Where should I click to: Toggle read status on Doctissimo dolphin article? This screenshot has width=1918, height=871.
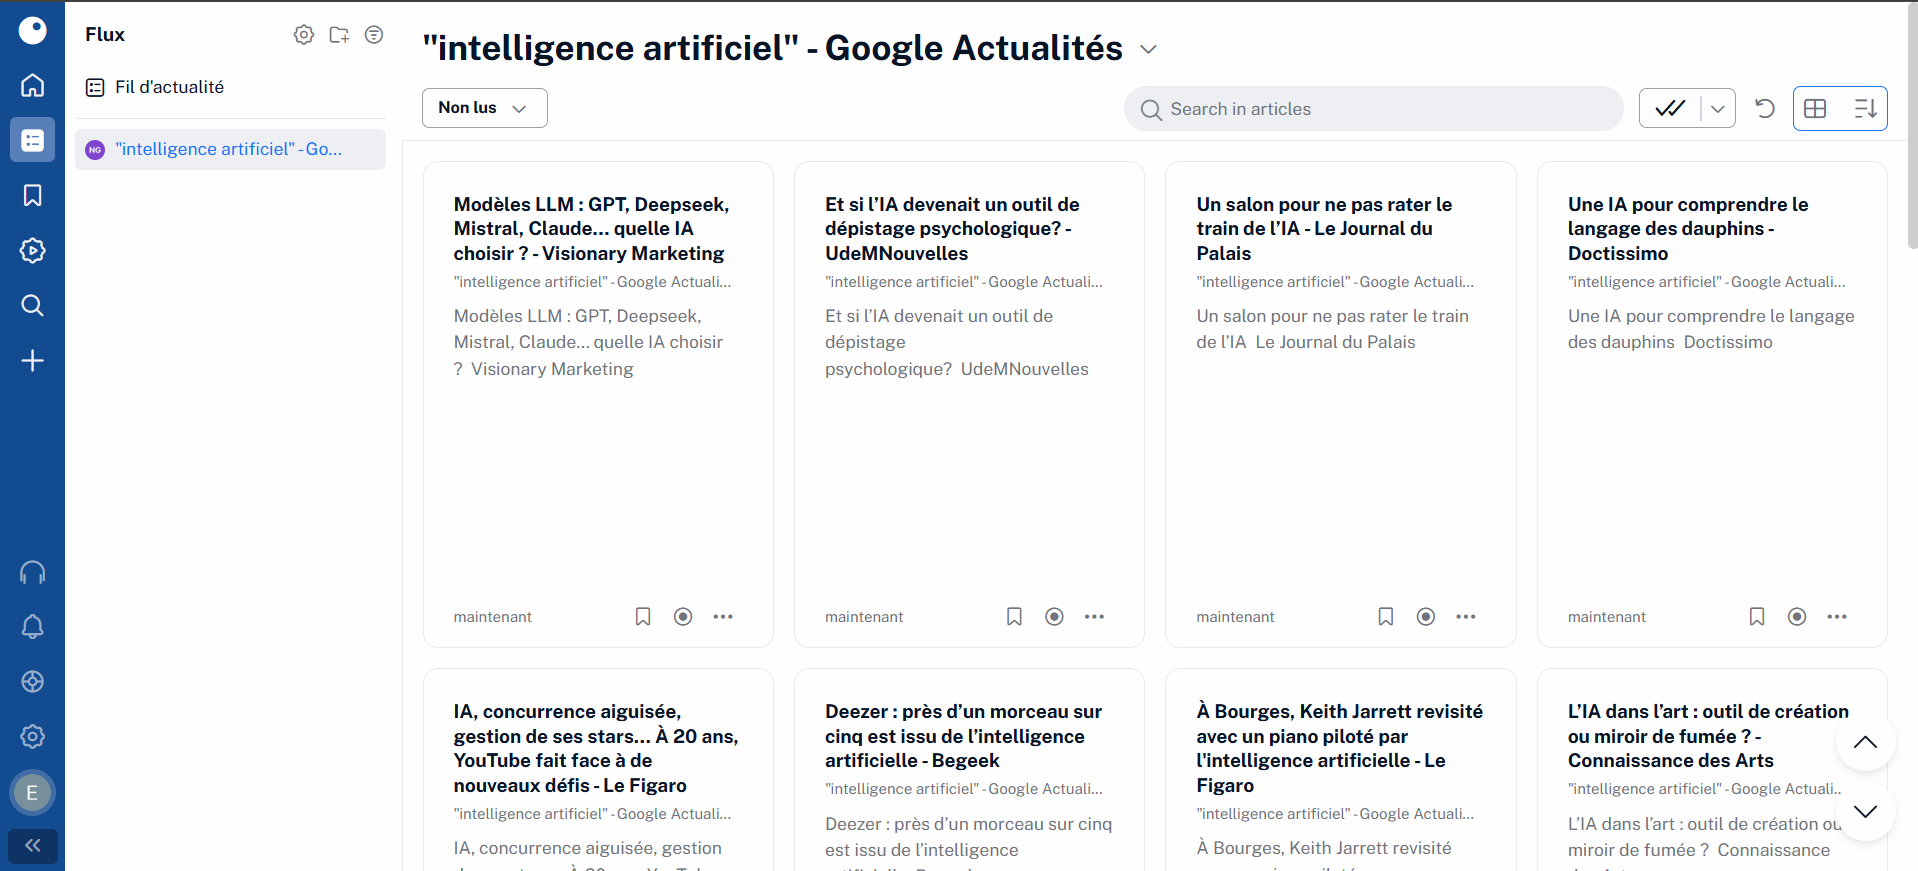[x=1797, y=617]
